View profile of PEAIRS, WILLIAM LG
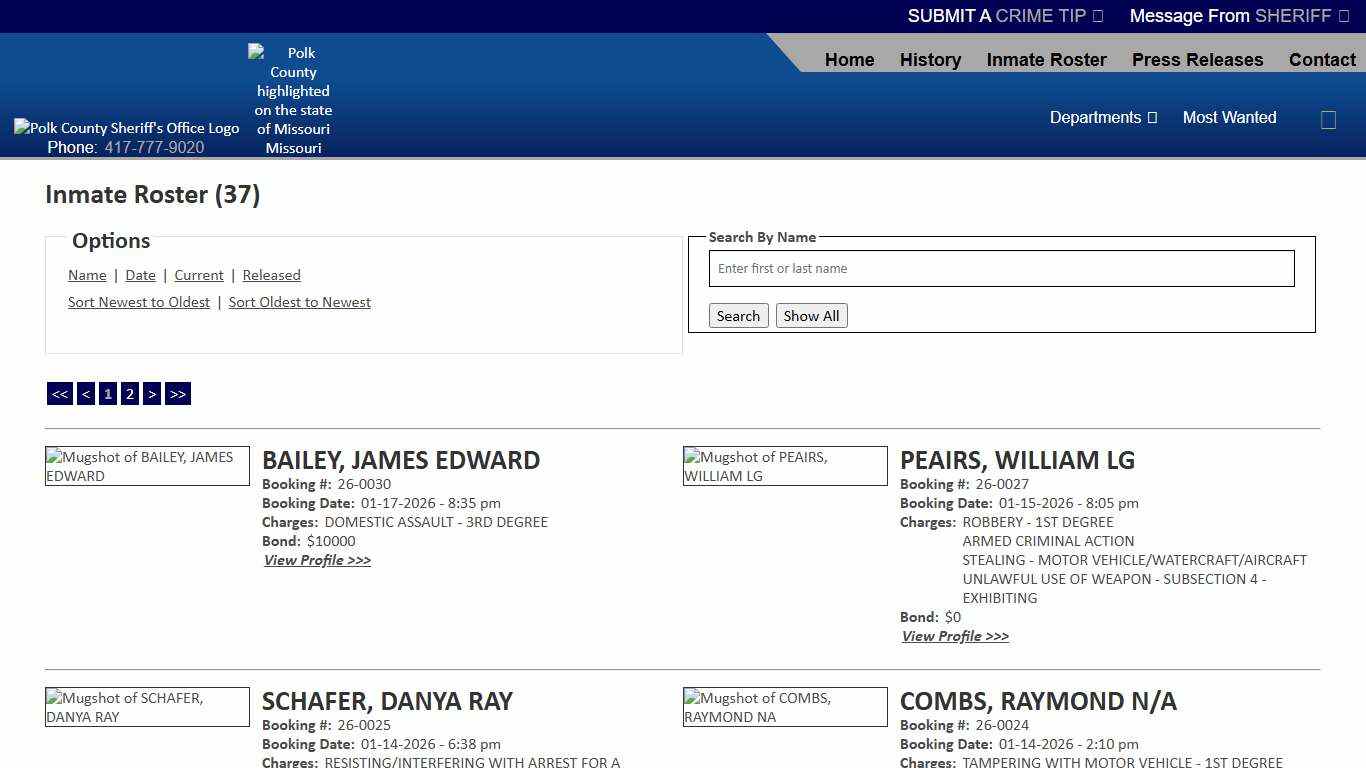Image resolution: width=1366 pixels, height=768 pixels. pyautogui.click(x=954, y=636)
